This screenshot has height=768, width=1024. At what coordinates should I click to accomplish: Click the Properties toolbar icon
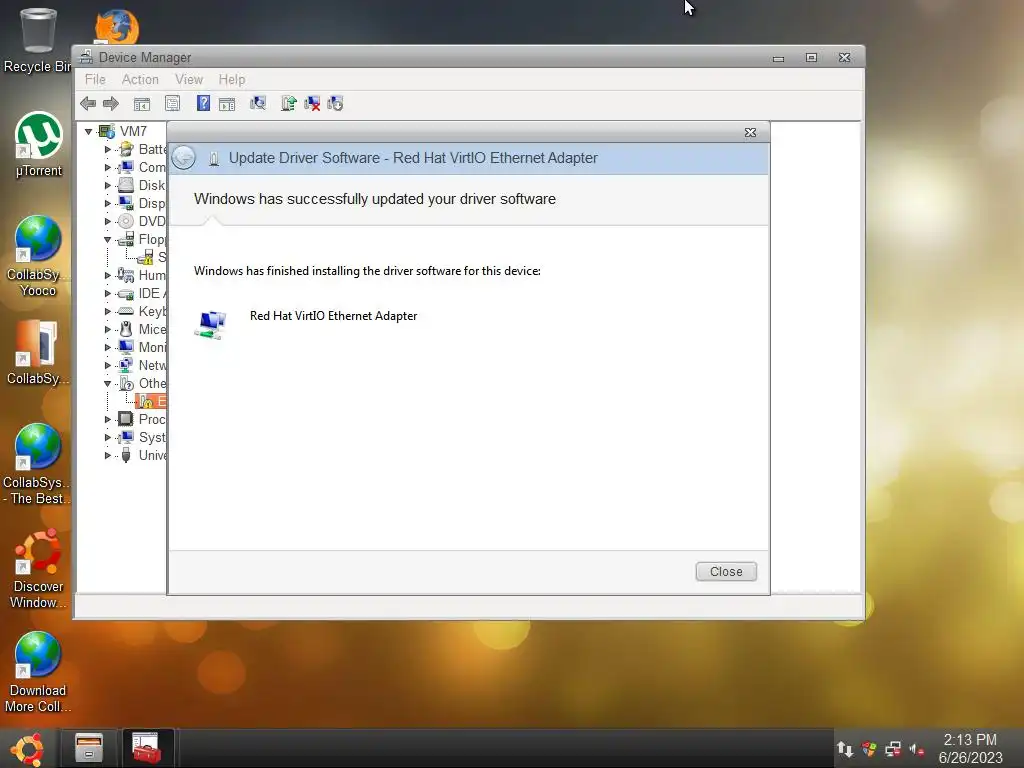pyautogui.click(x=172, y=103)
